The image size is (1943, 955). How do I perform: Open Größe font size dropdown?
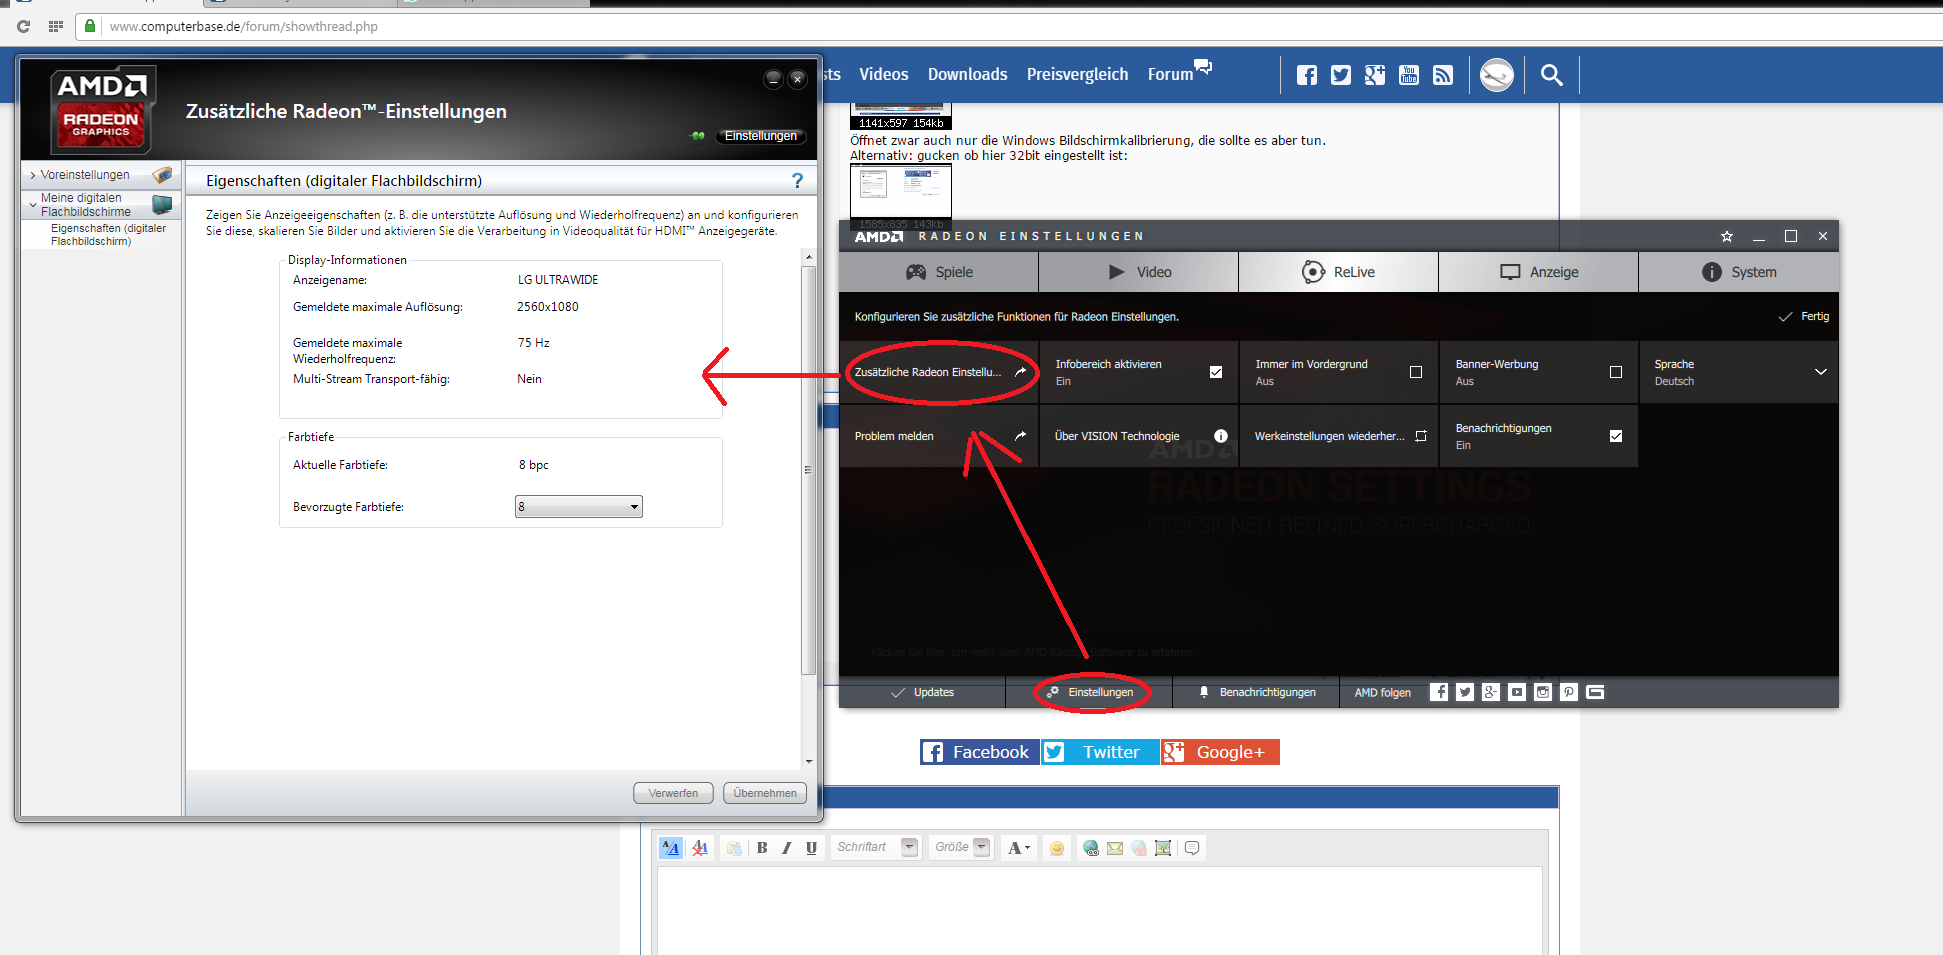point(962,848)
